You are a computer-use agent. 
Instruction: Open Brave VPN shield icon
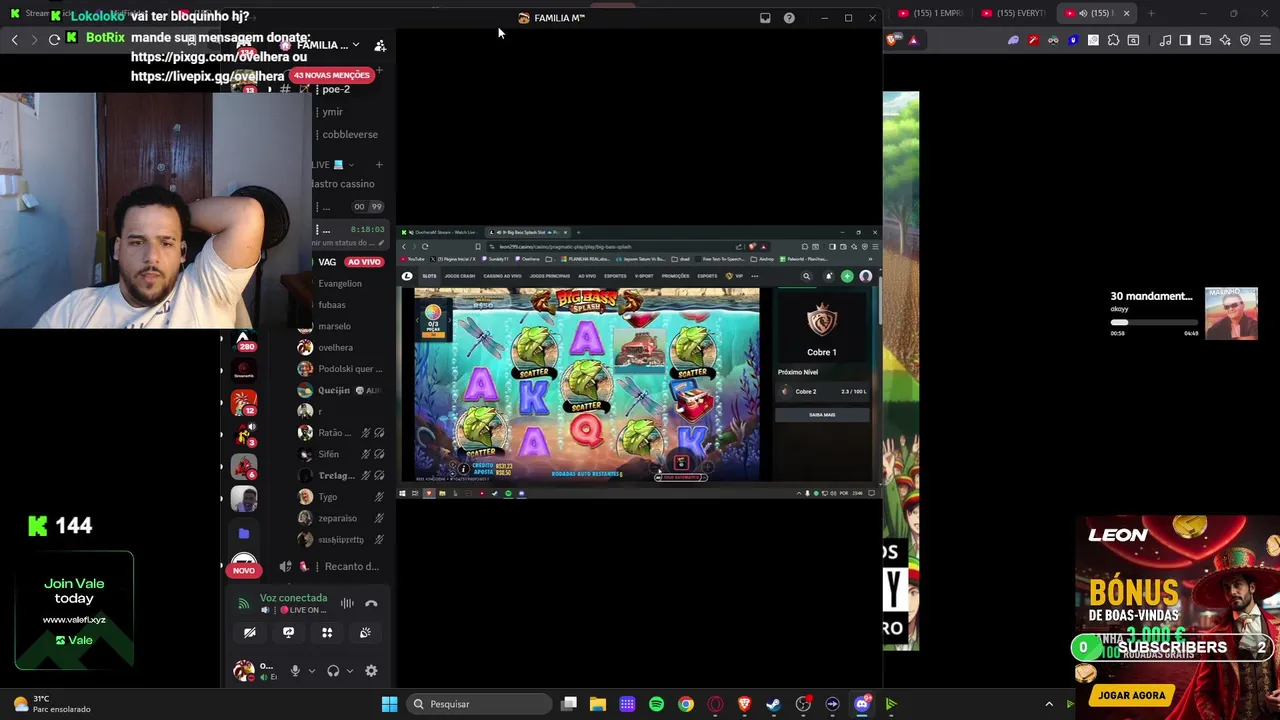point(1245,40)
